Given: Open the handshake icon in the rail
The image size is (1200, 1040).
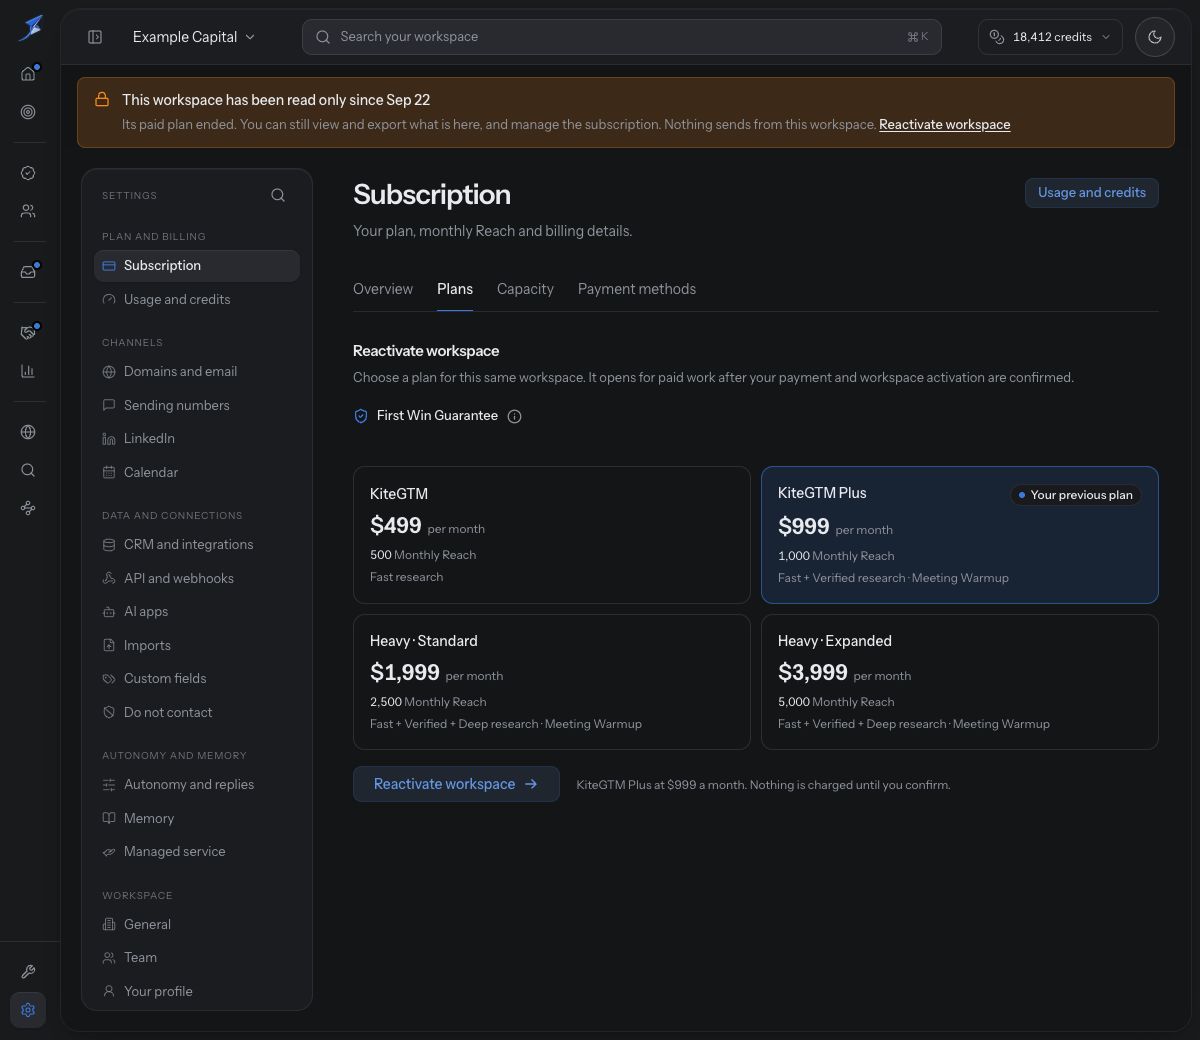Looking at the screenshot, I should pyautogui.click(x=28, y=333).
